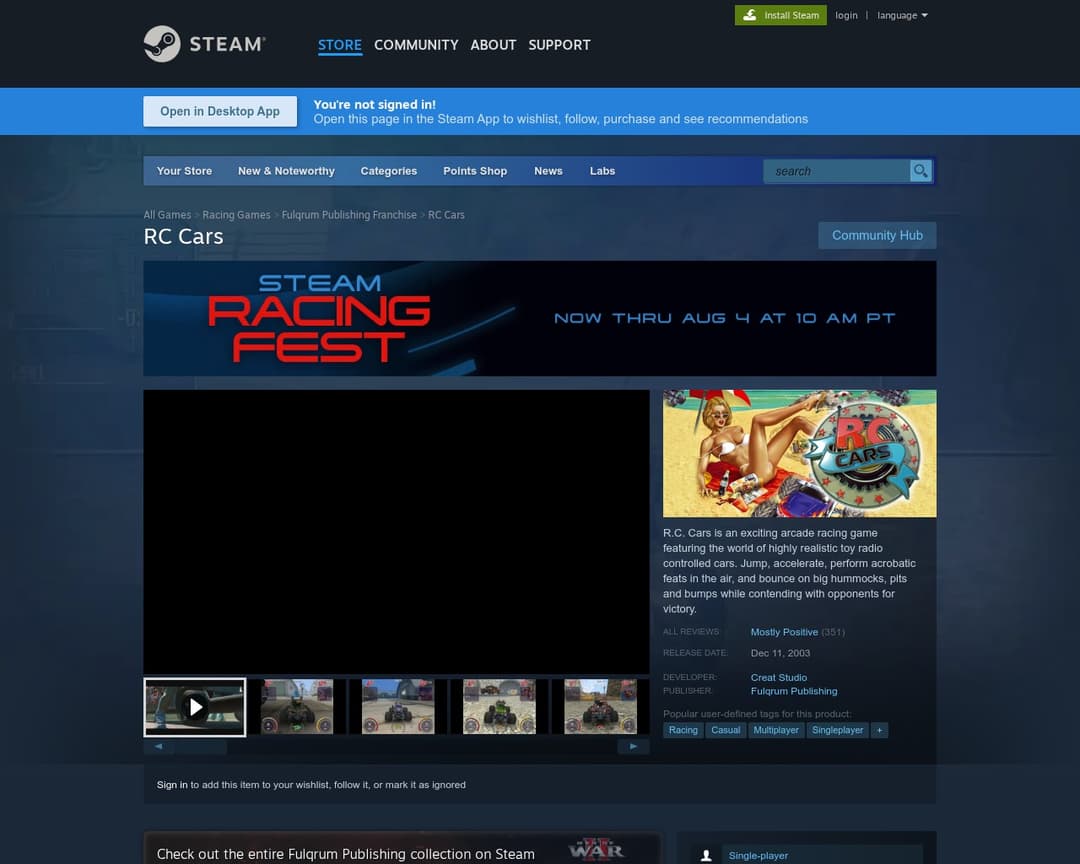Click the Install Steam download button
The width and height of the screenshot is (1080, 864).
click(780, 15)
